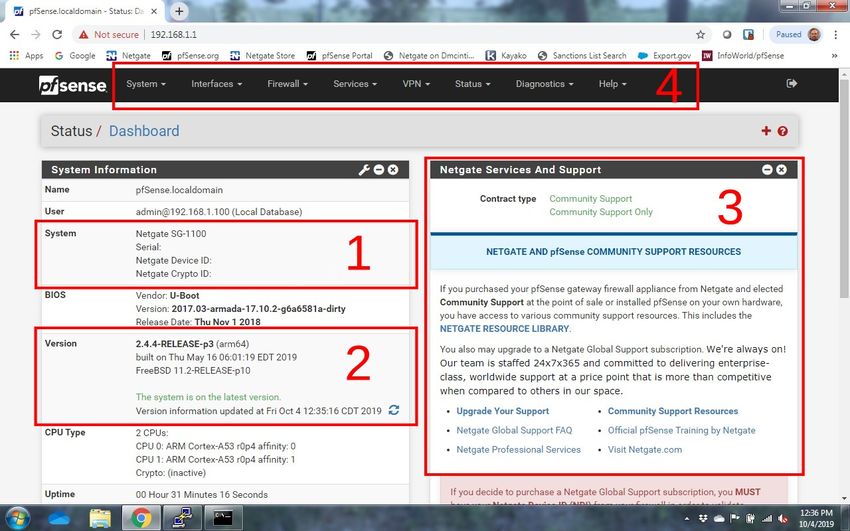Open Netgate bookmark

pyautogui.click(x=128, y=55)
